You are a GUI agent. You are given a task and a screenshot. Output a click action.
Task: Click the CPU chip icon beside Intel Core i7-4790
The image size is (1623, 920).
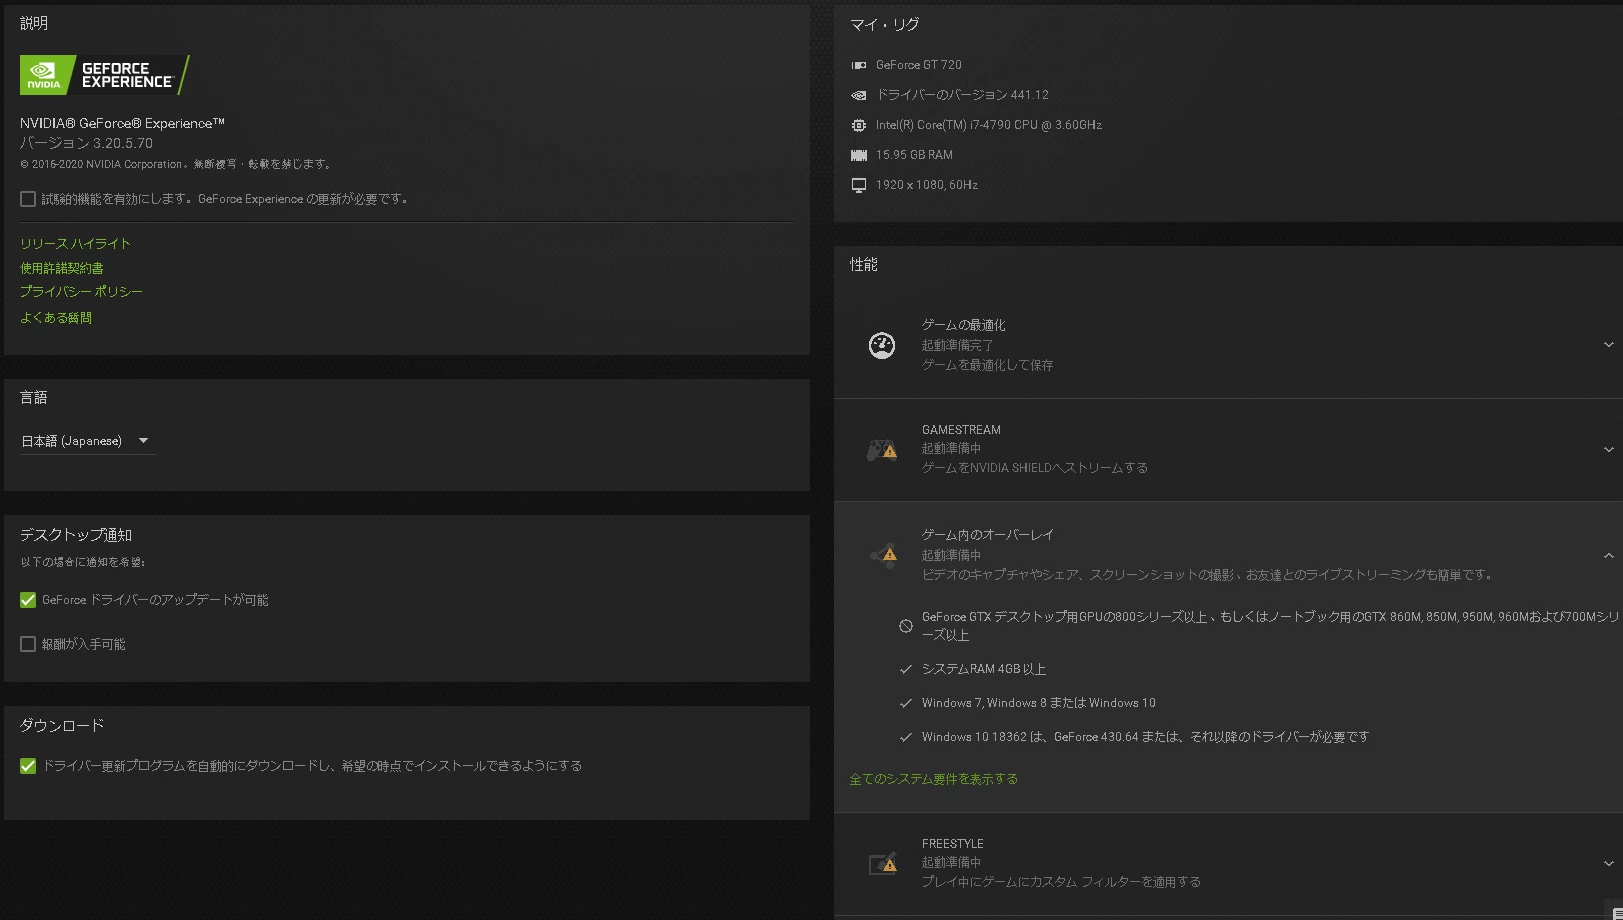click(x=858, y=125)
